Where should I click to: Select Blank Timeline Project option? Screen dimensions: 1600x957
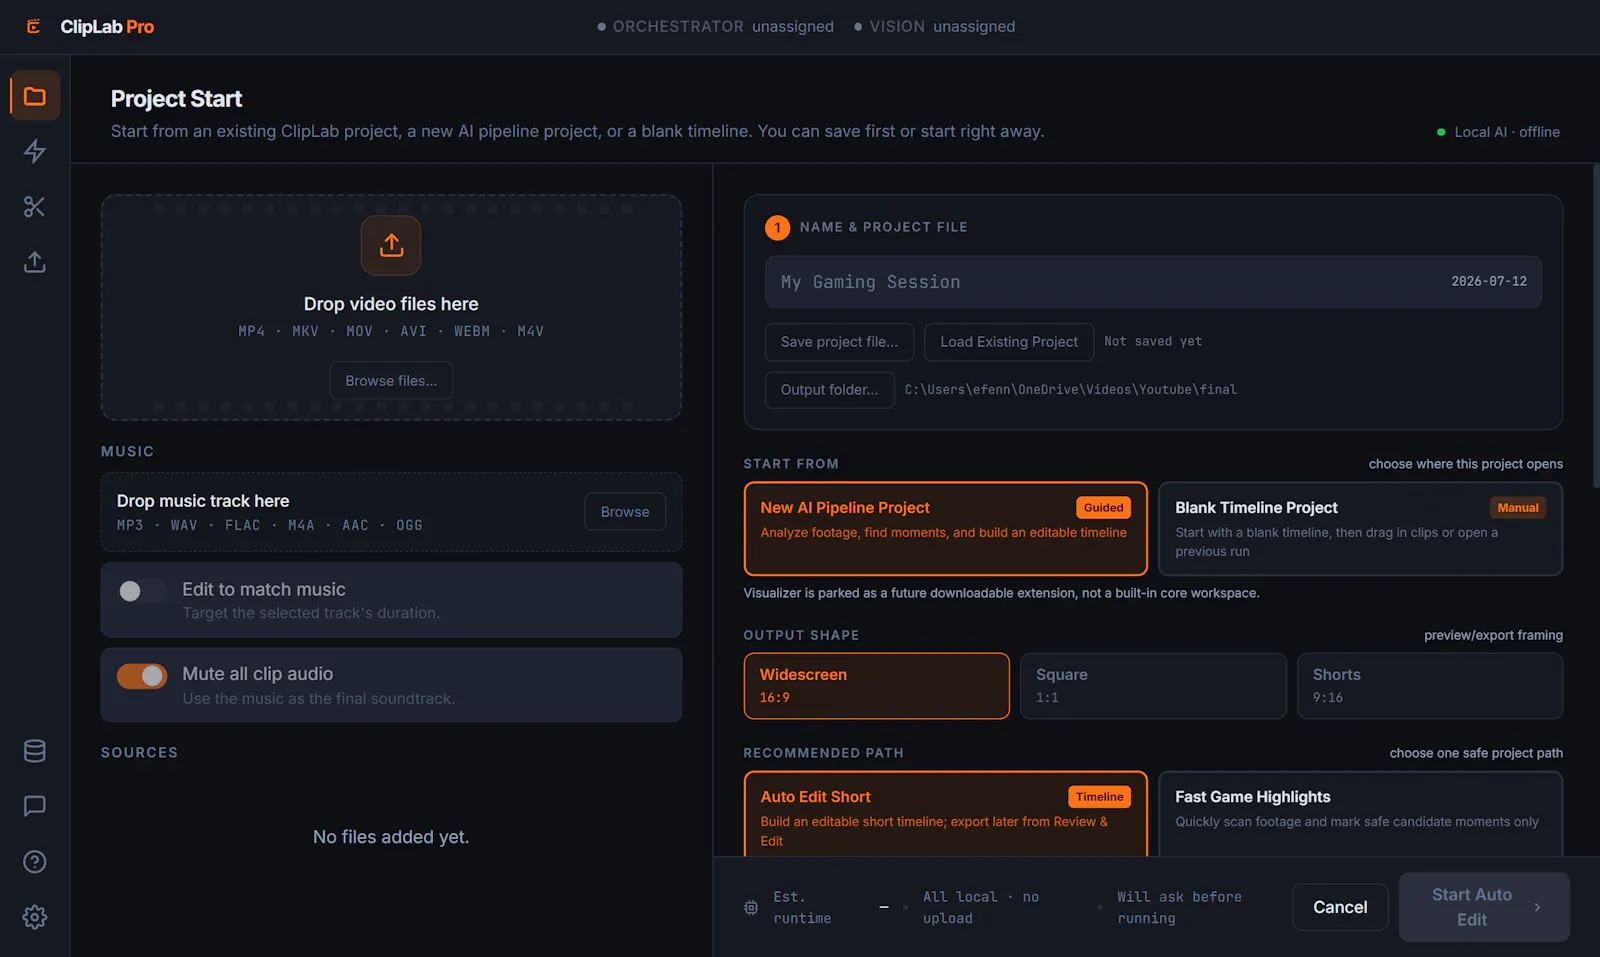point(1360,529)
